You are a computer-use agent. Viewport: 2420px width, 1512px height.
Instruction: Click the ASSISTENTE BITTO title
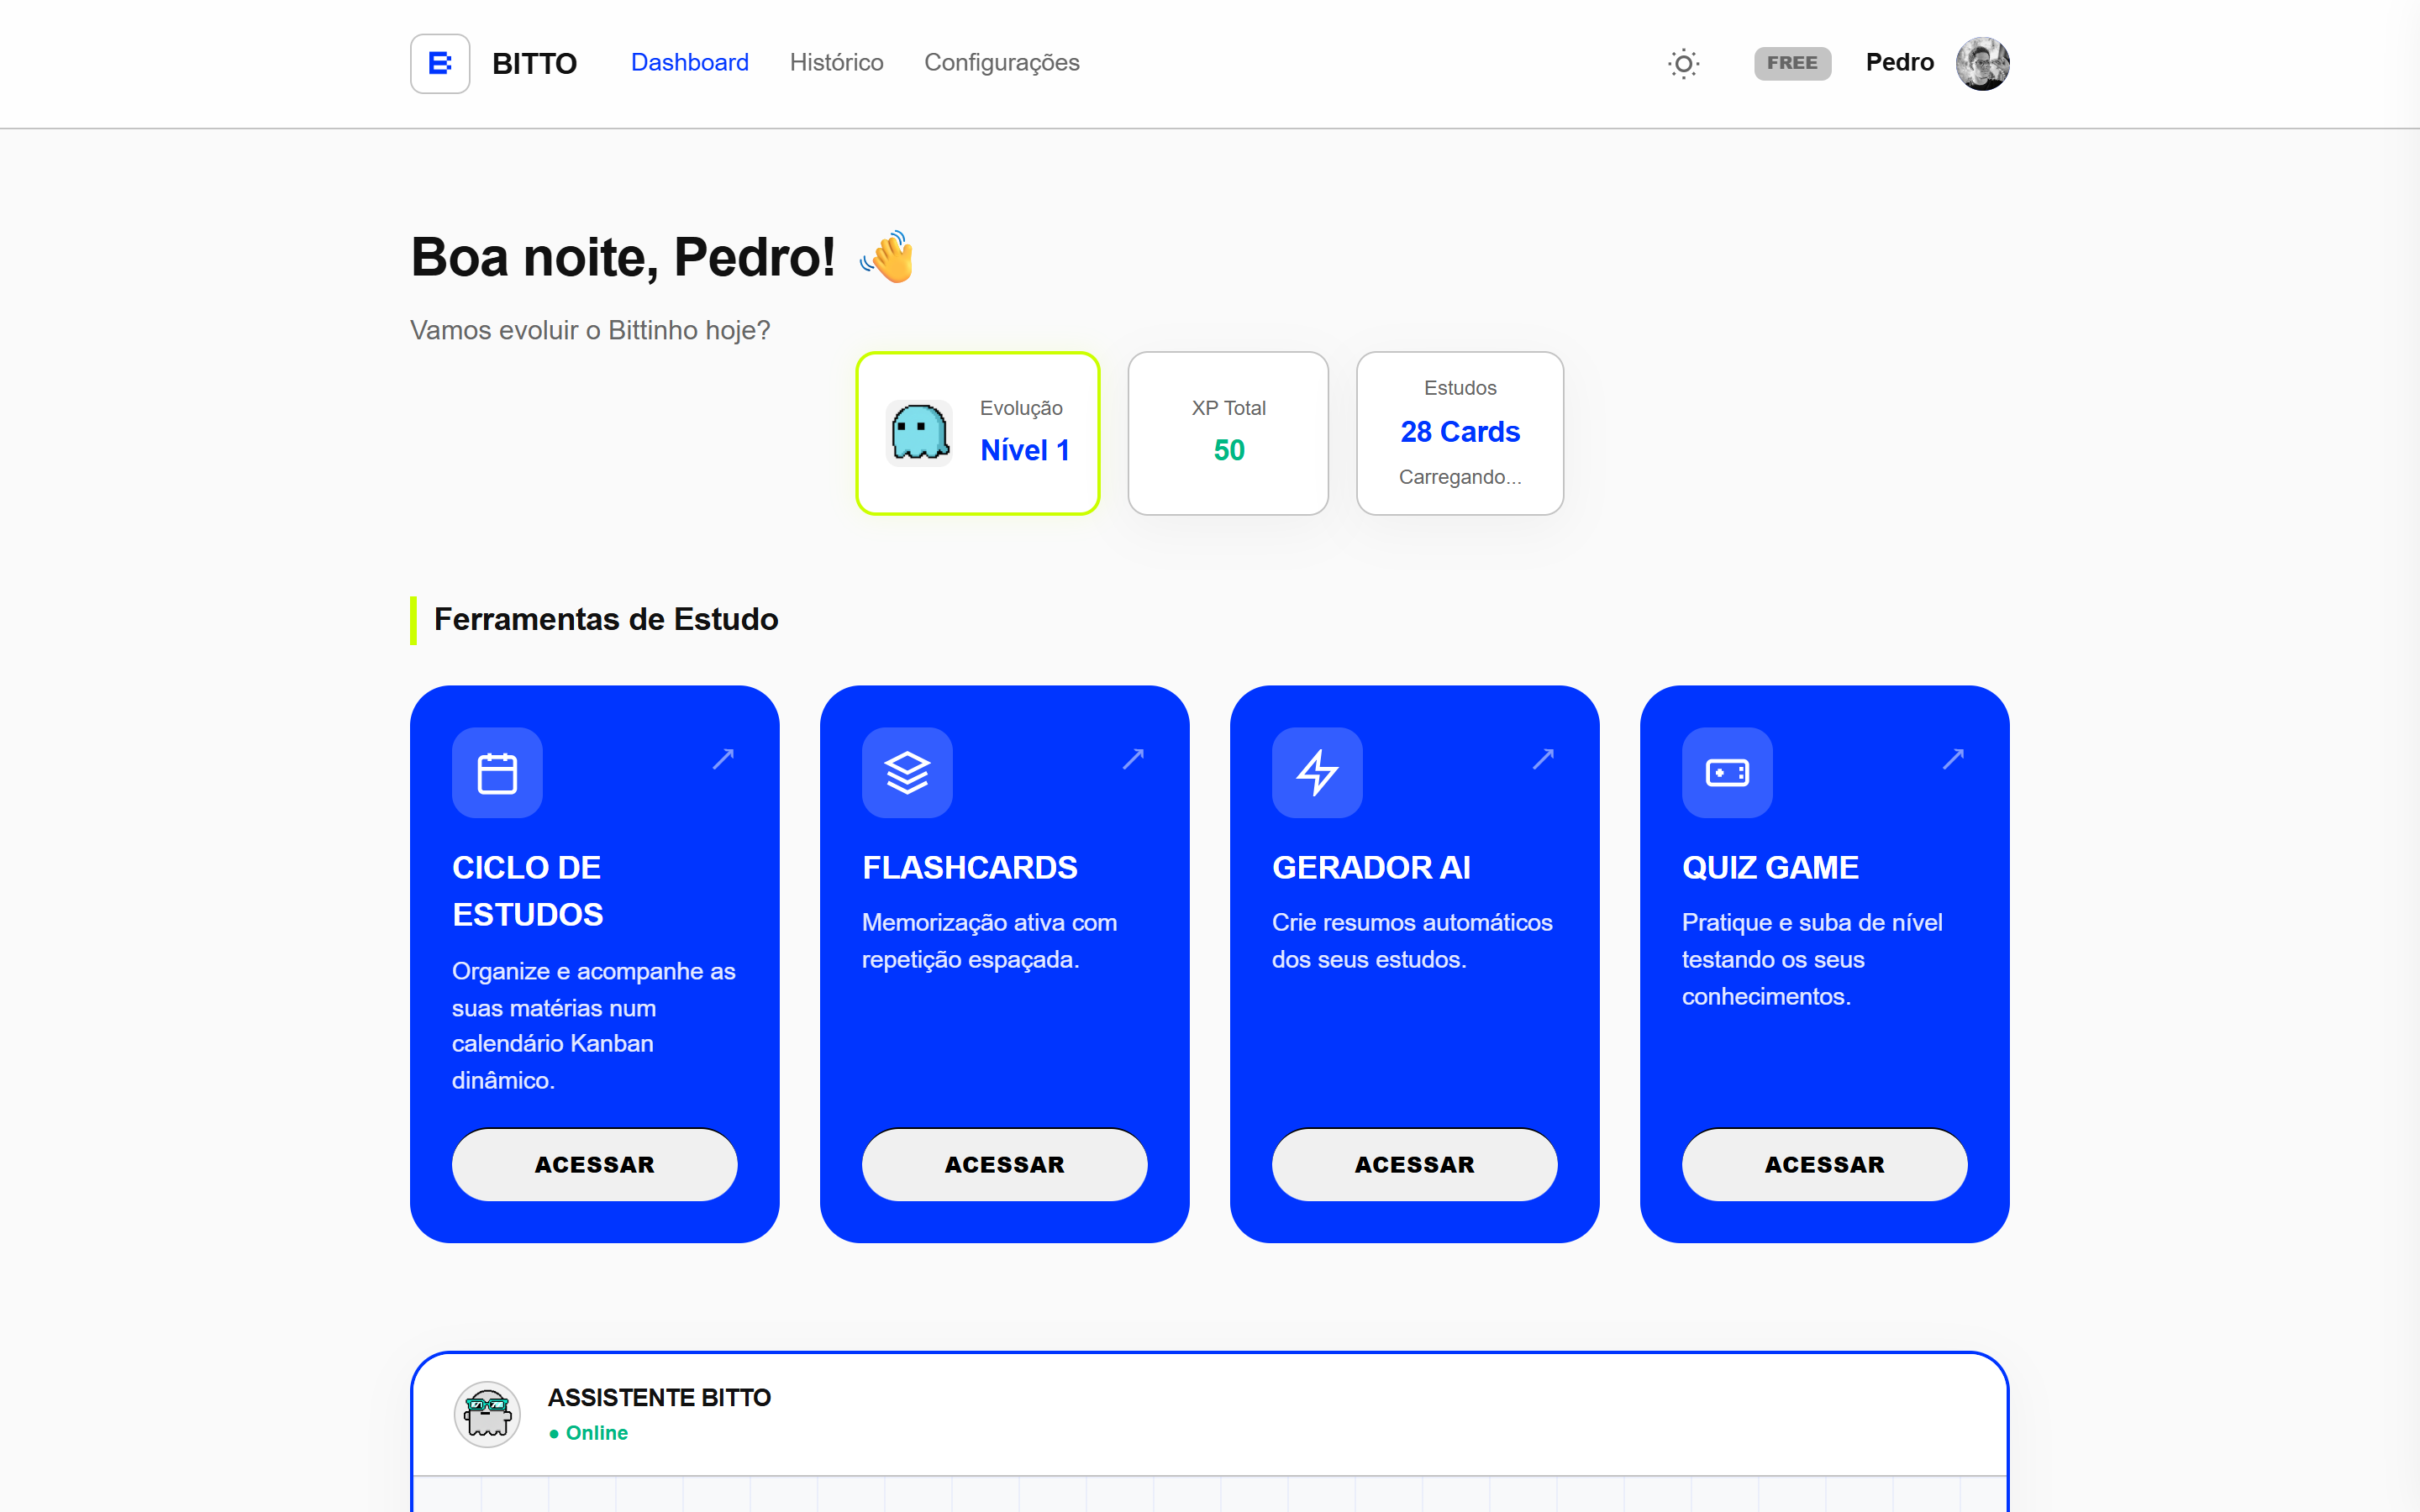coord(659,1397)
